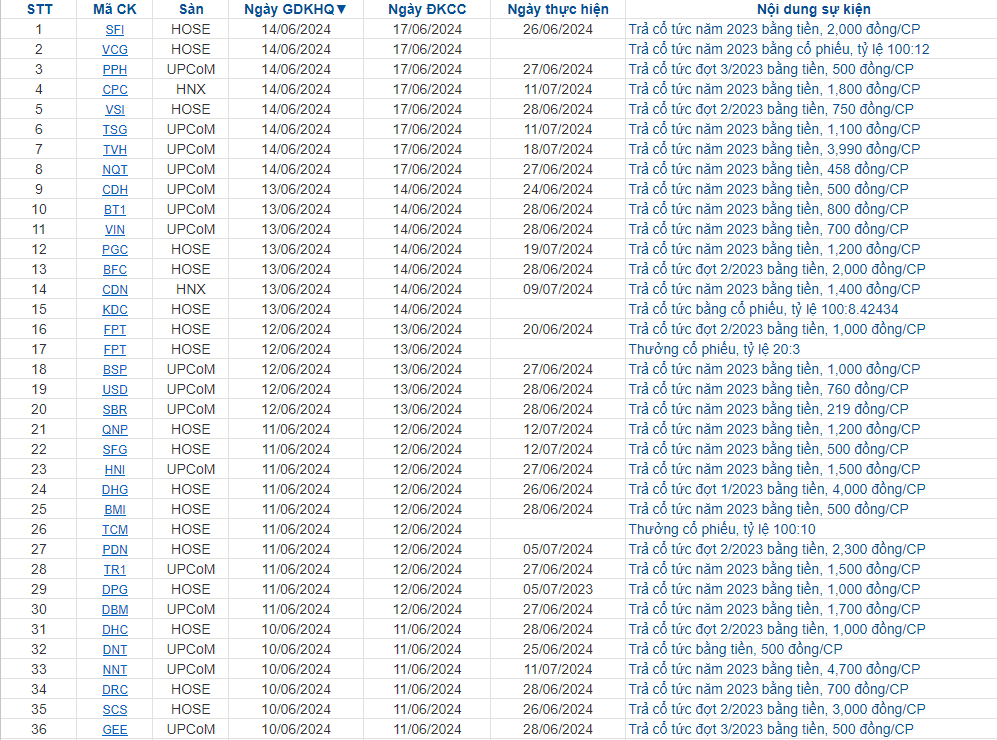
Task: Click the Sàn column header
Action: [x=191, y=10]
